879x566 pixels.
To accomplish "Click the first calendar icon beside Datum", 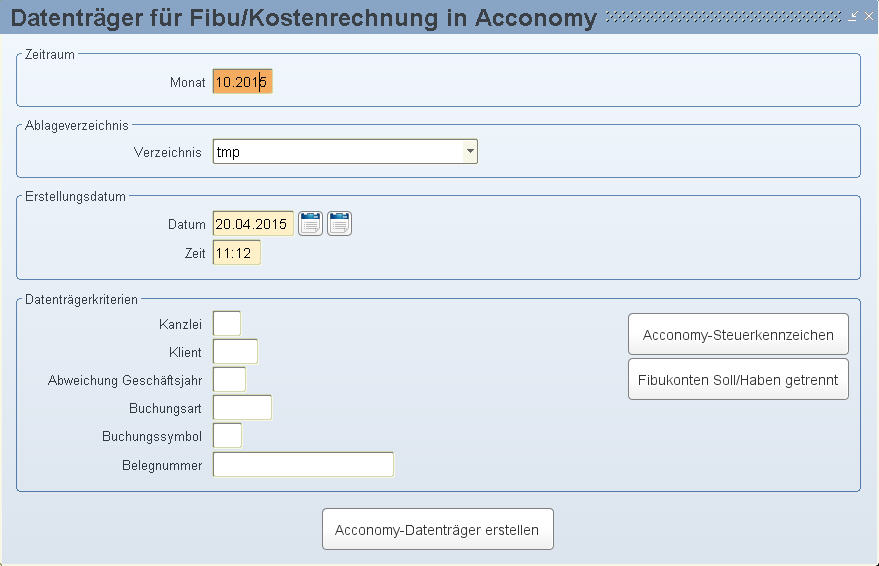I will point(311,224).
